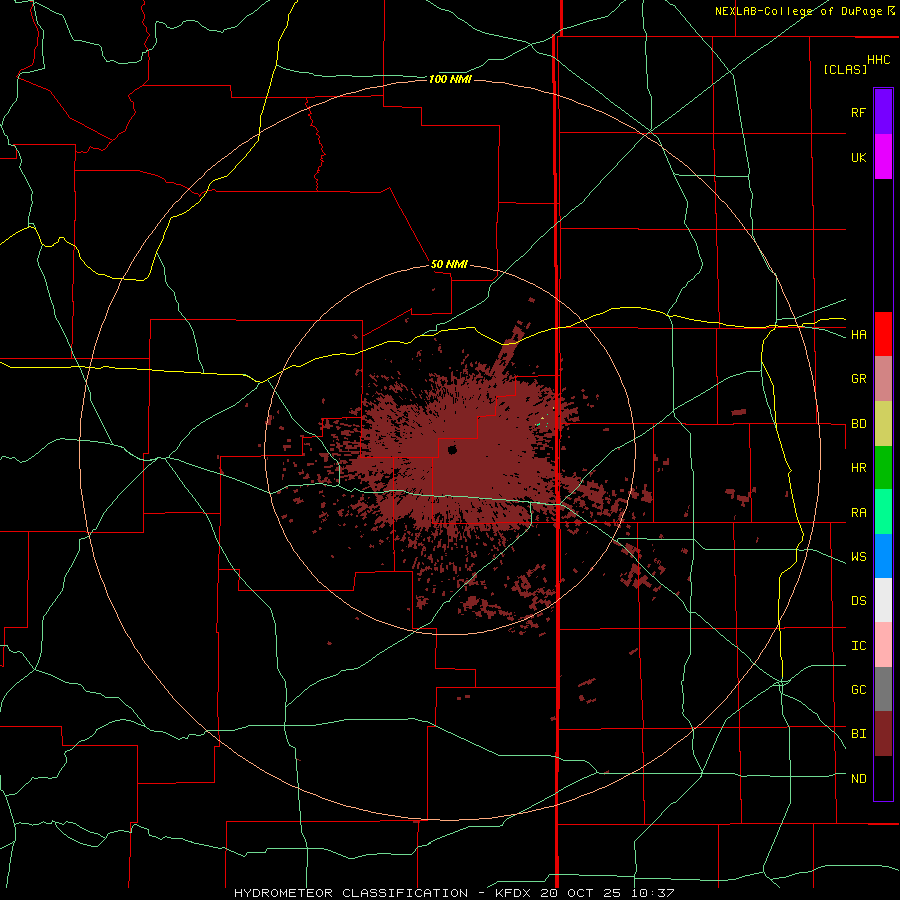This screenshot has width=900, height=900.
Task: Click the GC gray legend color swatch
Action: 883,689
